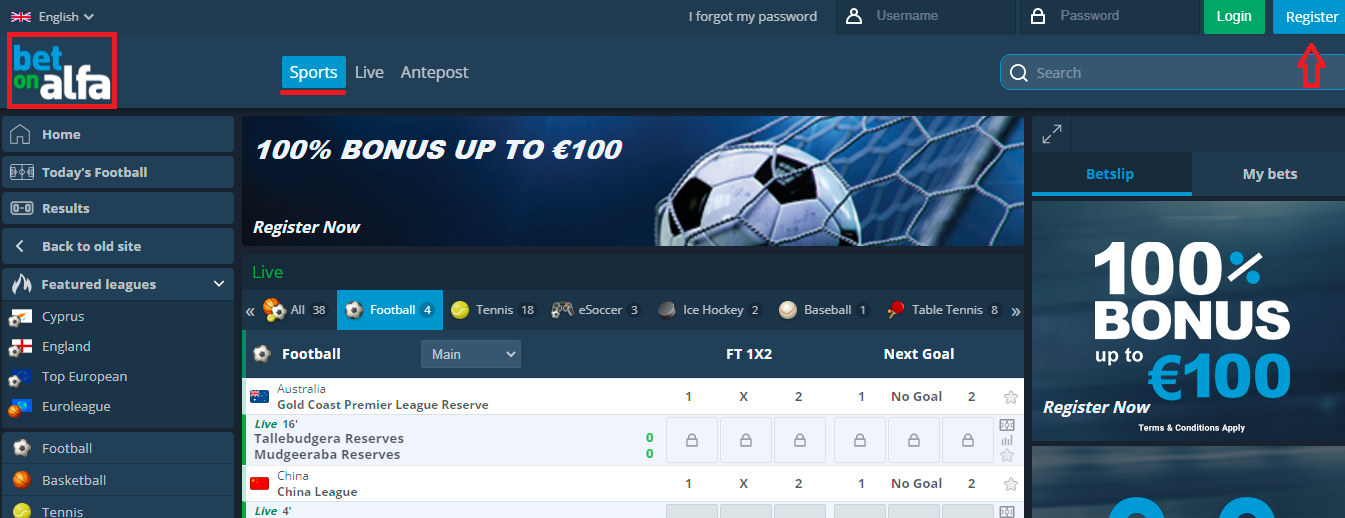Open the Live menu item
This screenshot has height=518, width=1345.
[x=369, y=72]
